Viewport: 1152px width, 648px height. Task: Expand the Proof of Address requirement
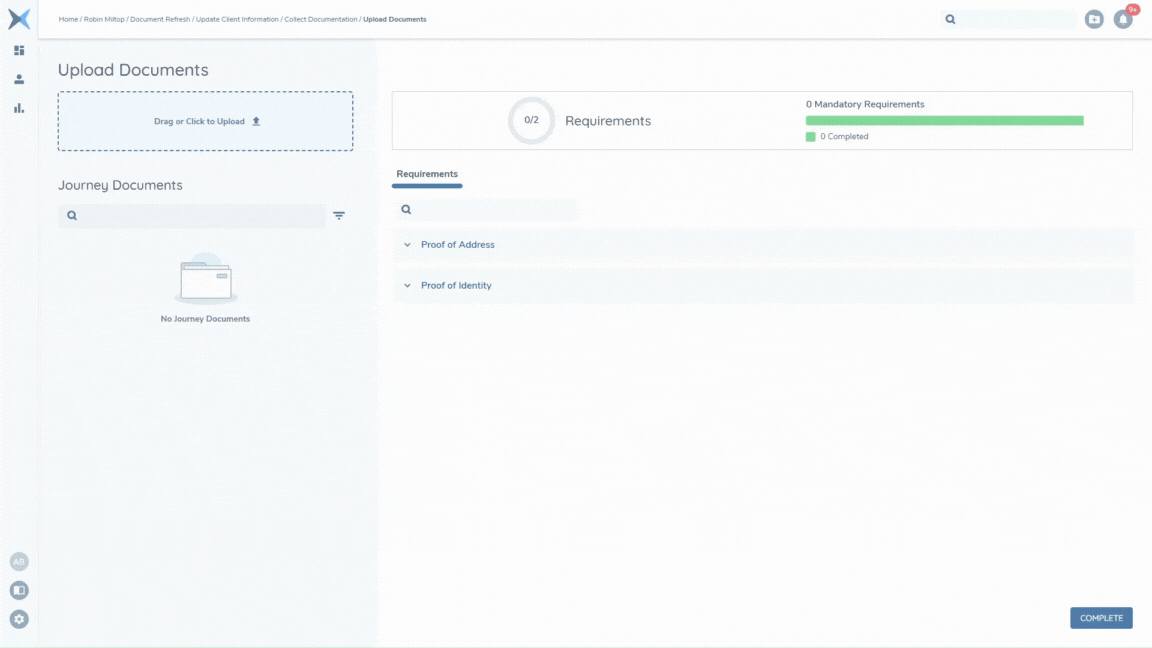[457, 245]
